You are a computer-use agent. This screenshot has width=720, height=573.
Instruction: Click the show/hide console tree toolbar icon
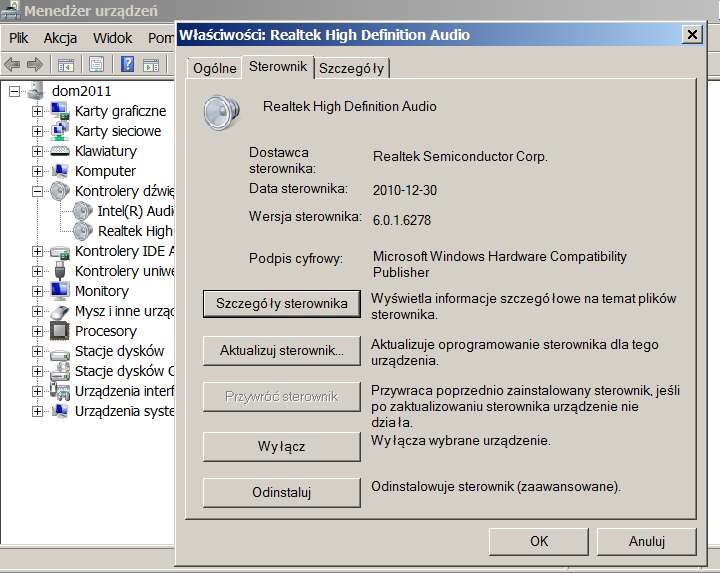66,65
